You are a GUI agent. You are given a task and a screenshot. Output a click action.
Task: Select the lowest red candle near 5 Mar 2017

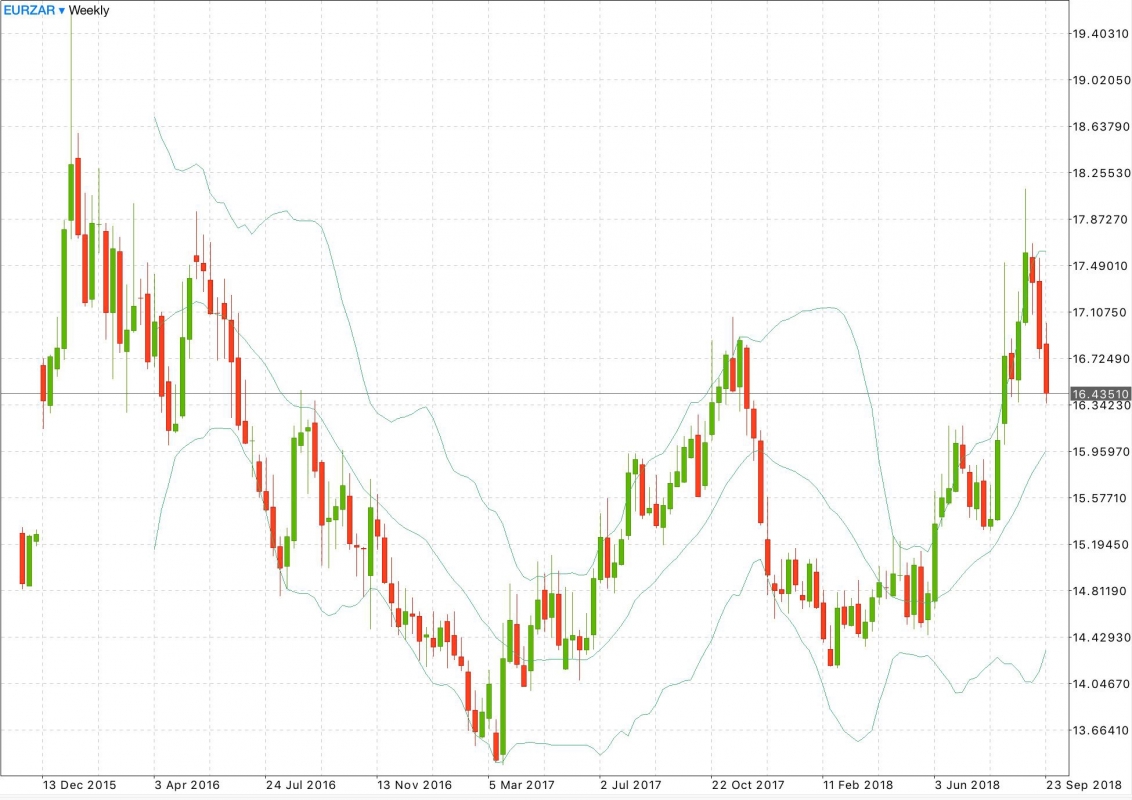coord(496,745)
